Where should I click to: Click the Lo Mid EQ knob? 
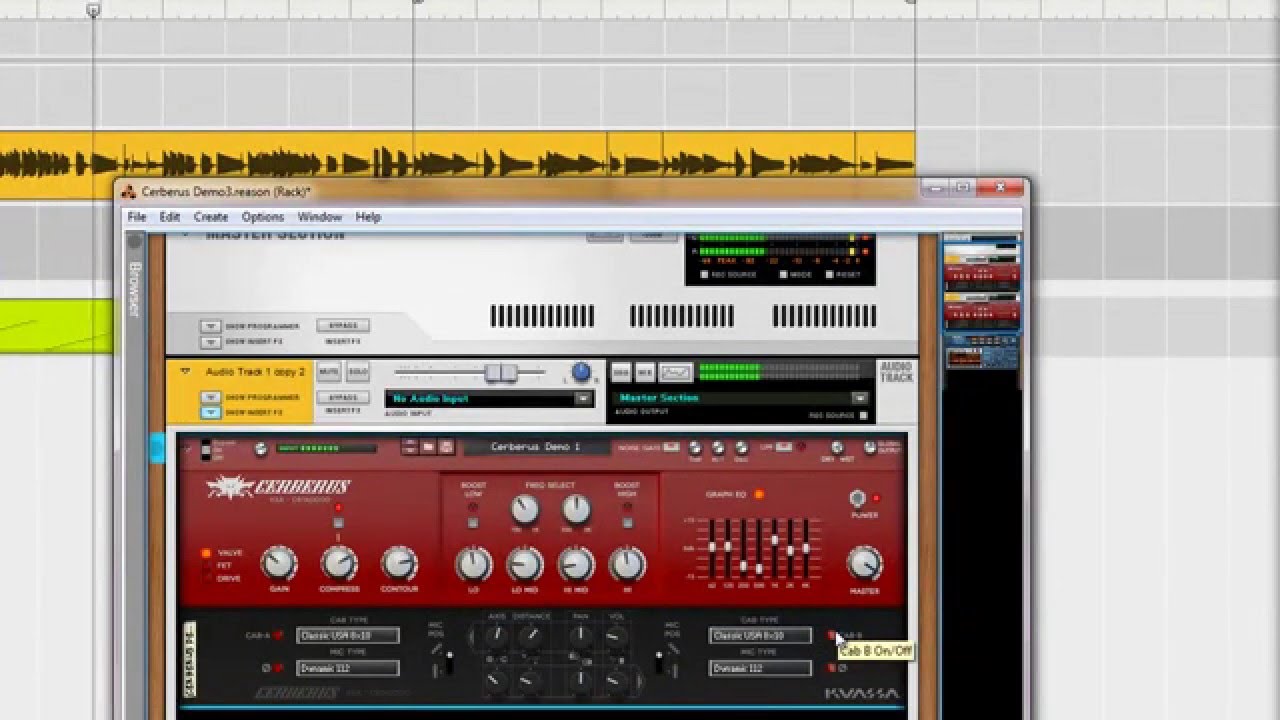click(x=525, y=565)
